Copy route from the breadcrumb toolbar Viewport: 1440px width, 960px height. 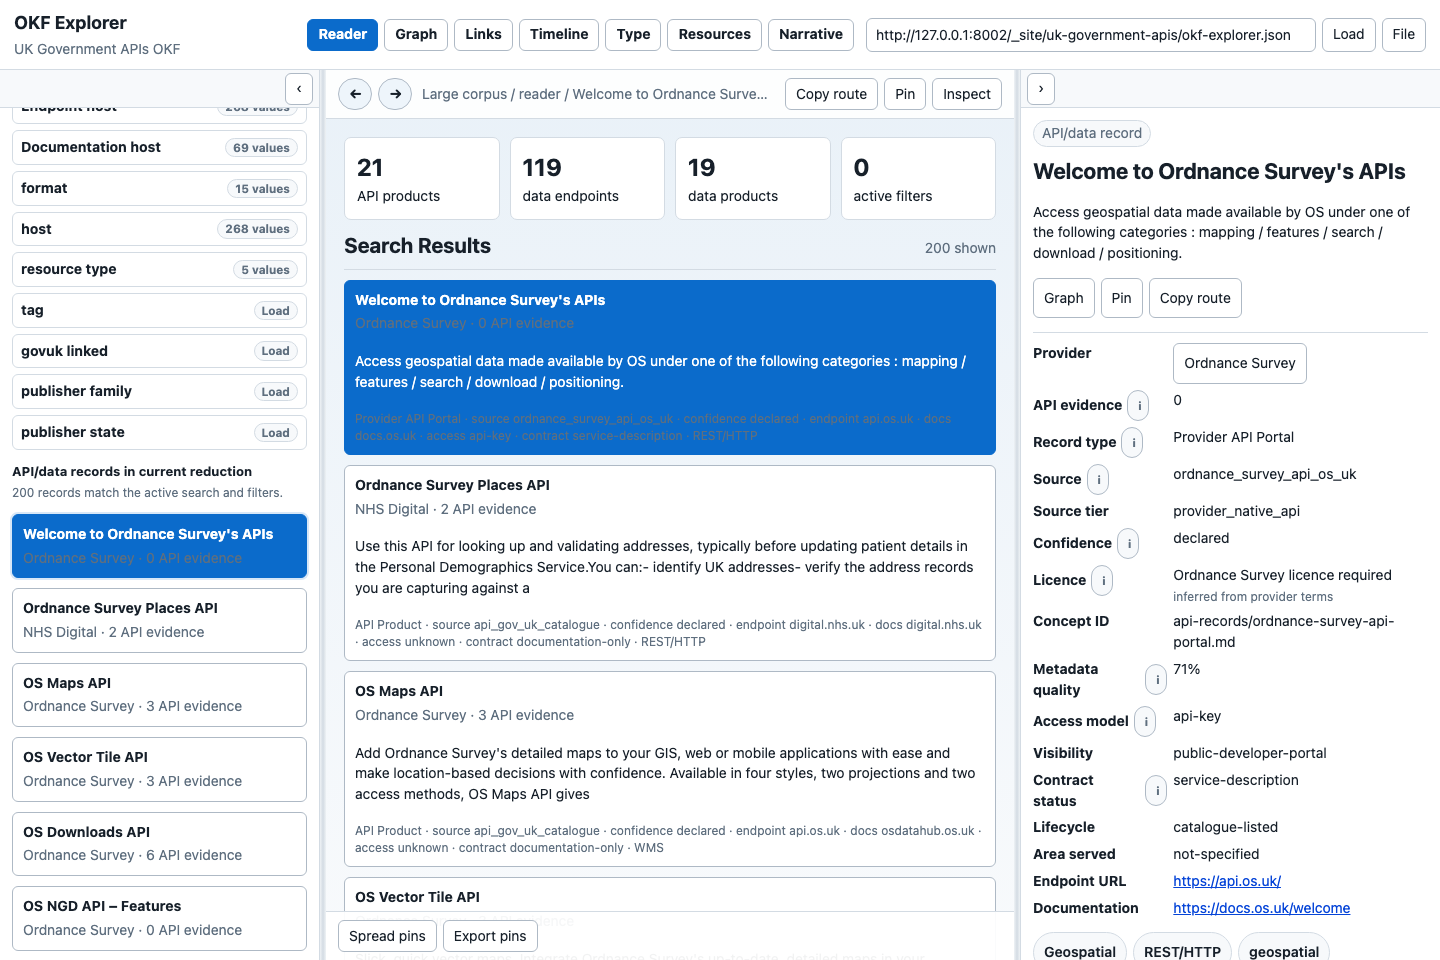click(x=832, y=94)
